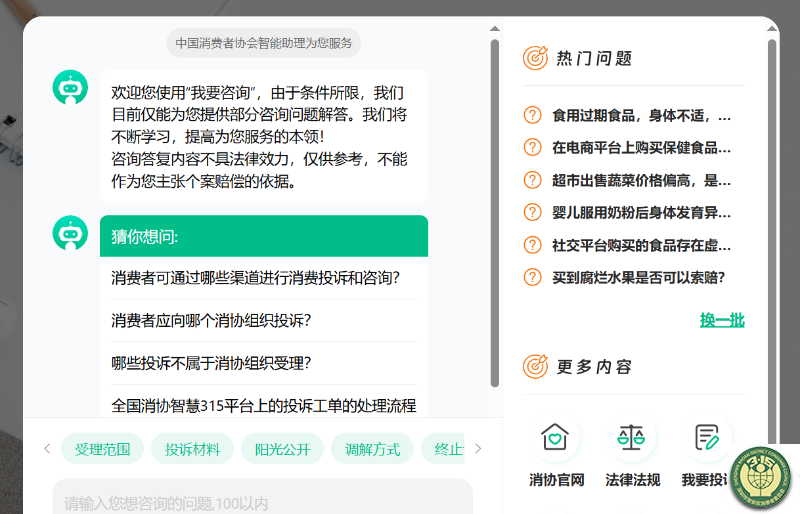Open the 我要投诉 notepad icon
This screenshot has width=800, height=514.
pos(707,437)
